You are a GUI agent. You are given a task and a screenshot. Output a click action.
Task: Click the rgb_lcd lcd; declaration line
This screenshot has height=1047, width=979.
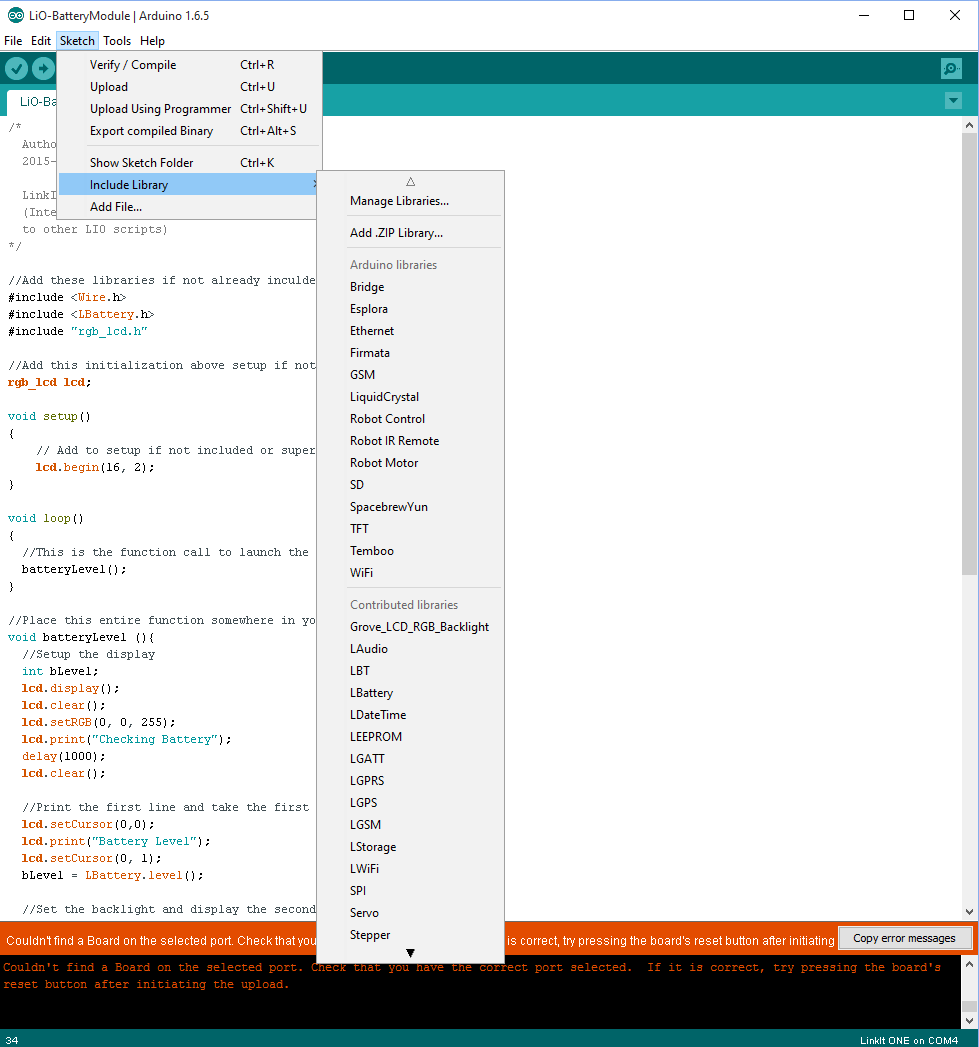pyautogui.click(x=49, y=383)
